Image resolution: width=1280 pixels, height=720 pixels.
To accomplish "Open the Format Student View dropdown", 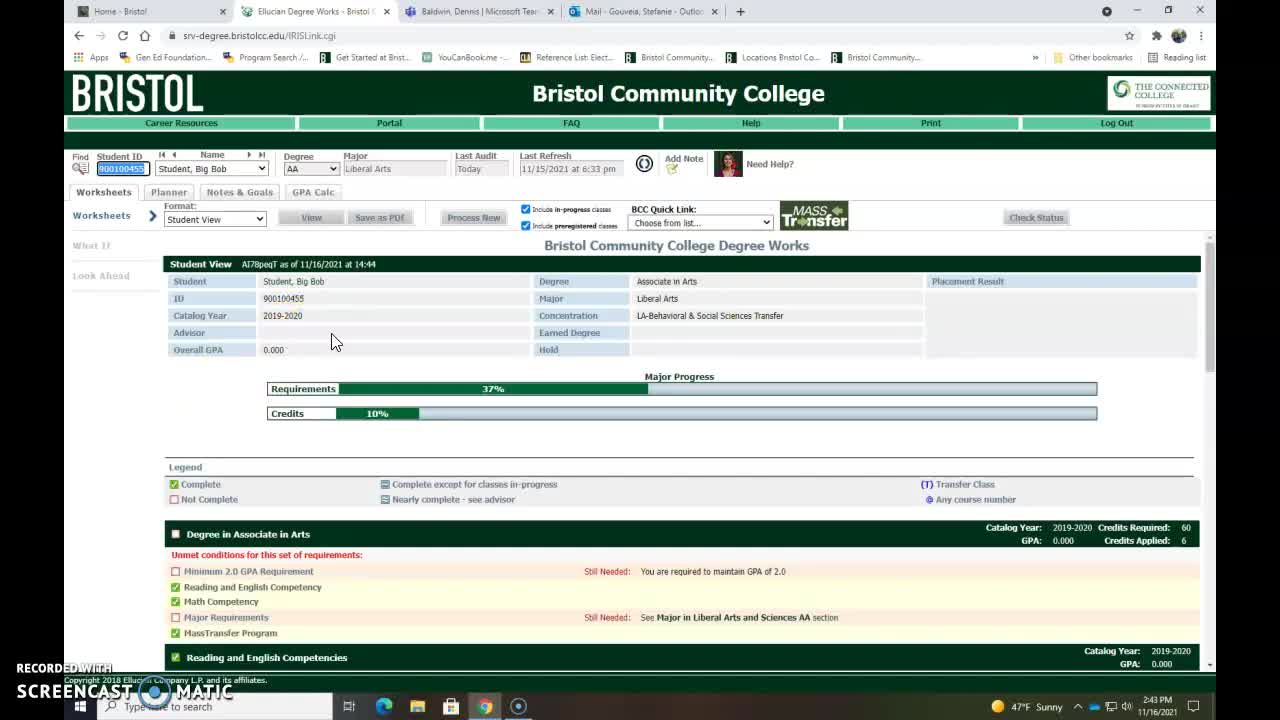I will (215, 219).
